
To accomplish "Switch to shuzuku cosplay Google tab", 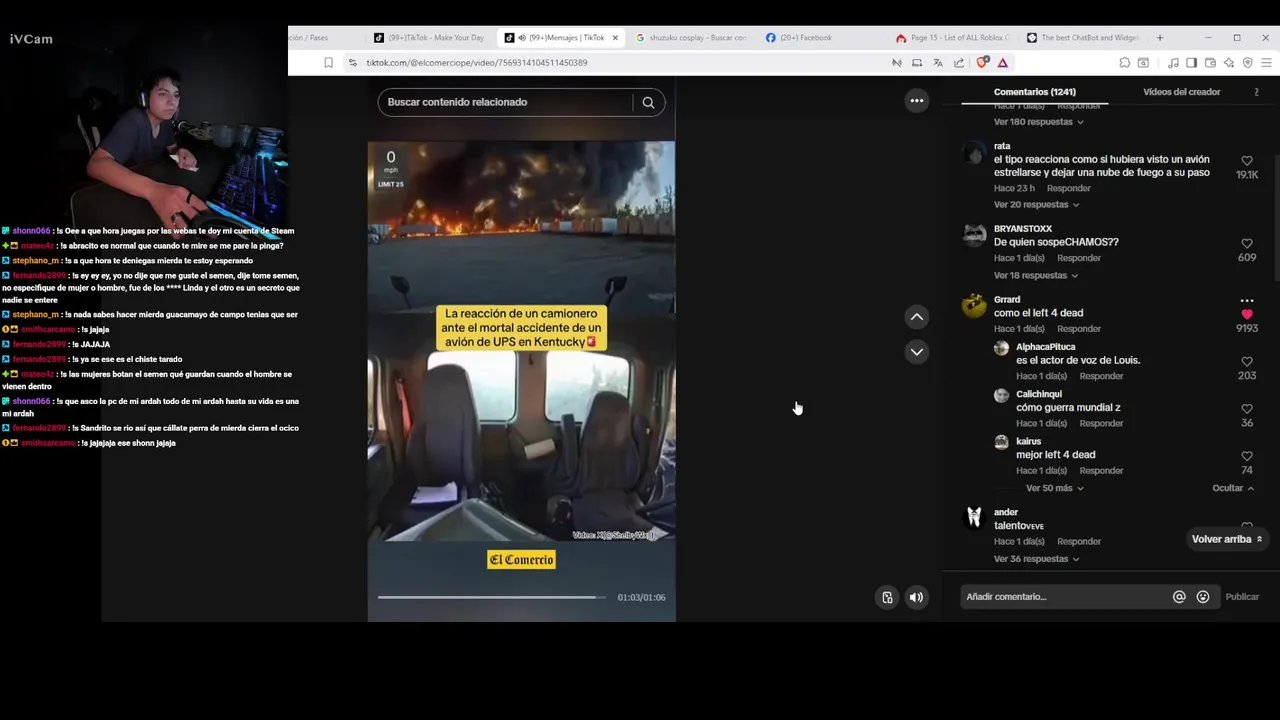I will [692, 38].
